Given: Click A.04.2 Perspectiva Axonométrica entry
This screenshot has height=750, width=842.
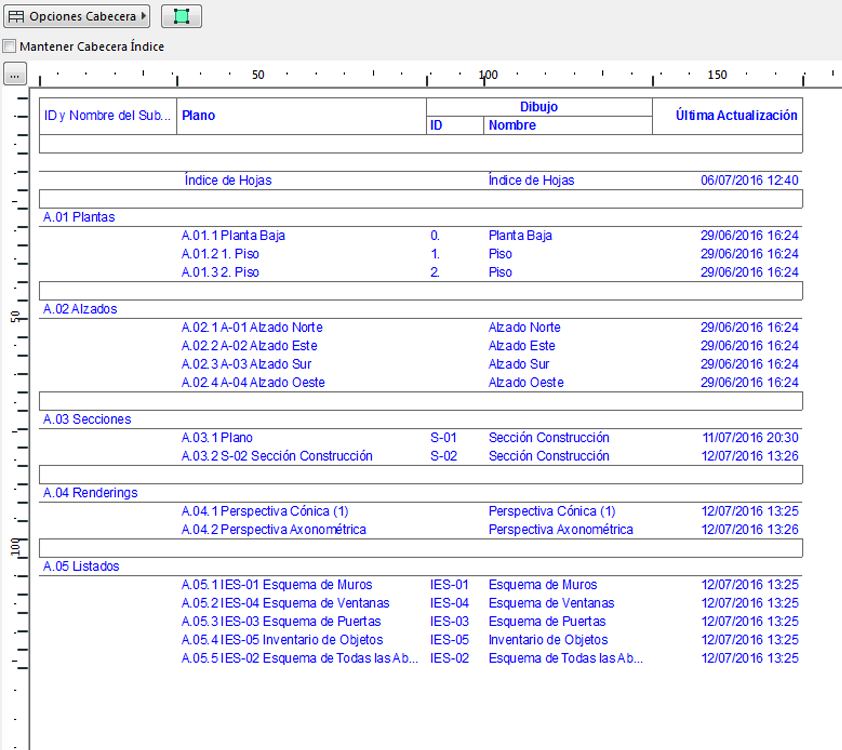Looking at the screenshot, I should tap(274, 529).
